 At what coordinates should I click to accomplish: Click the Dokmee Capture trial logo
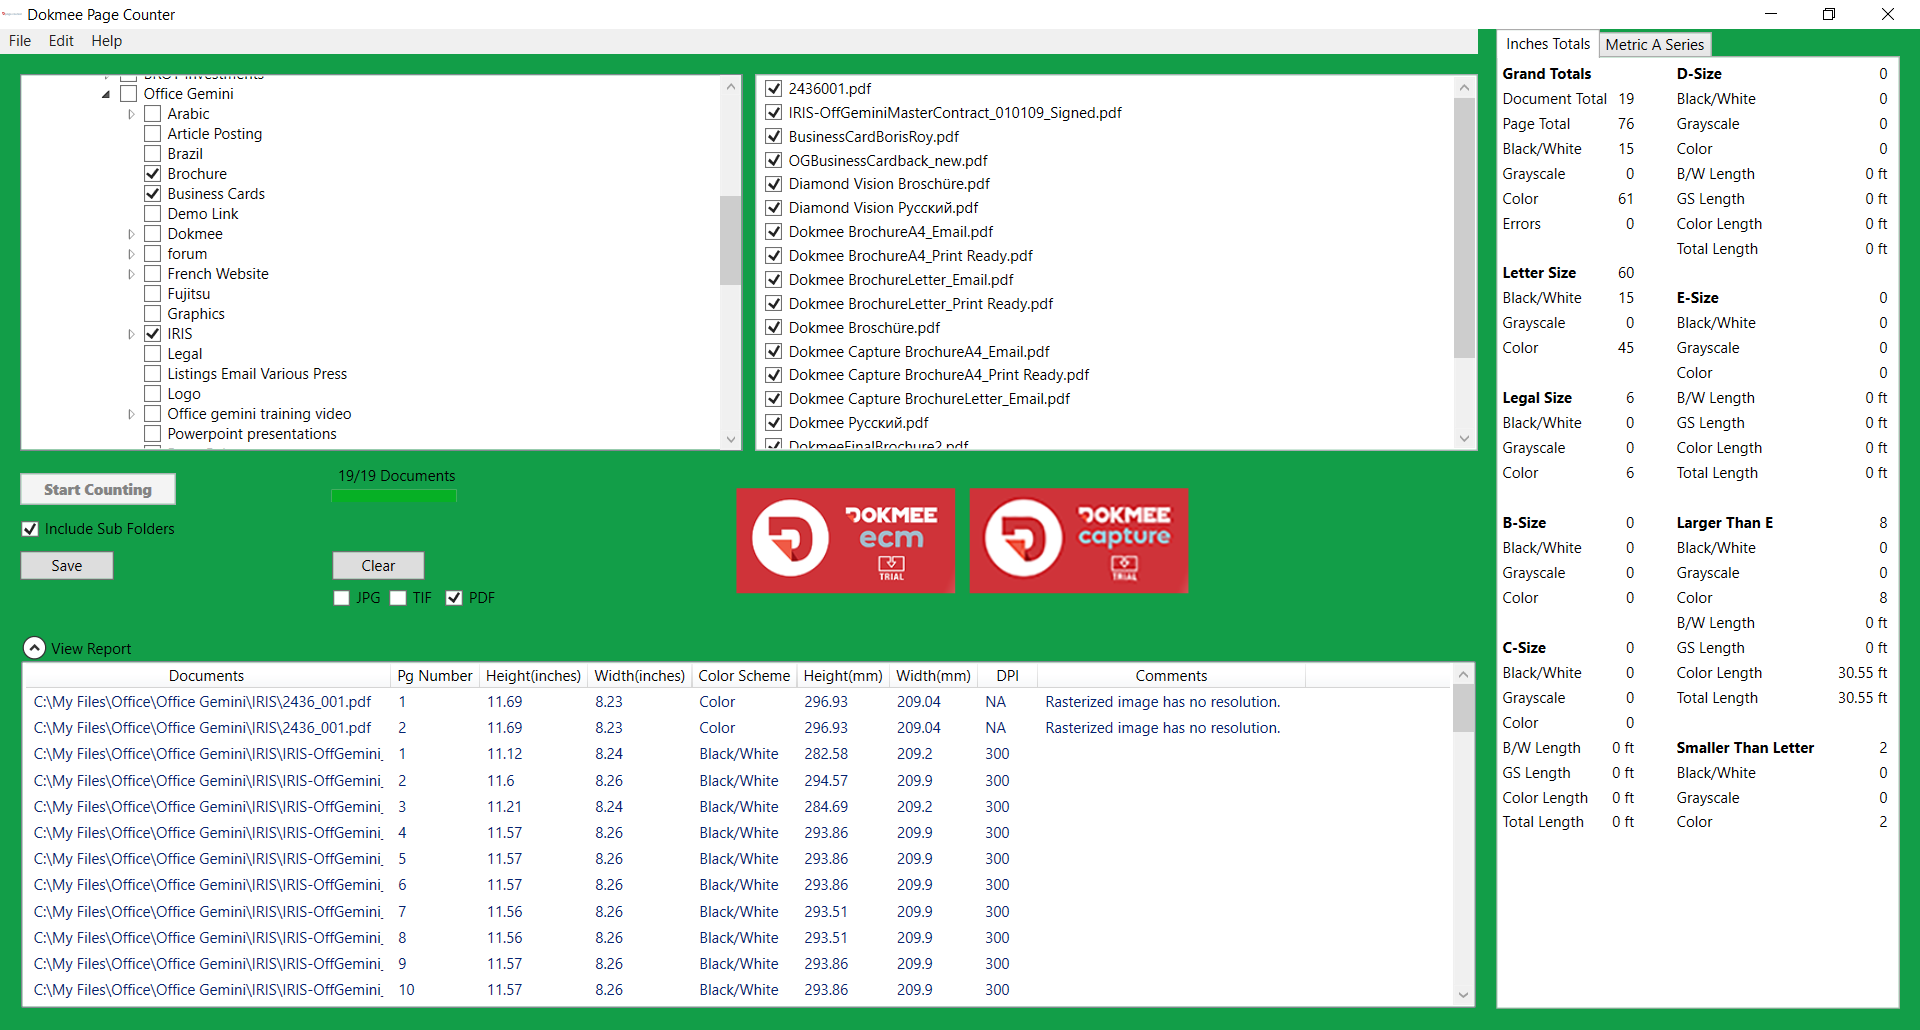[x=1078, y=540]
